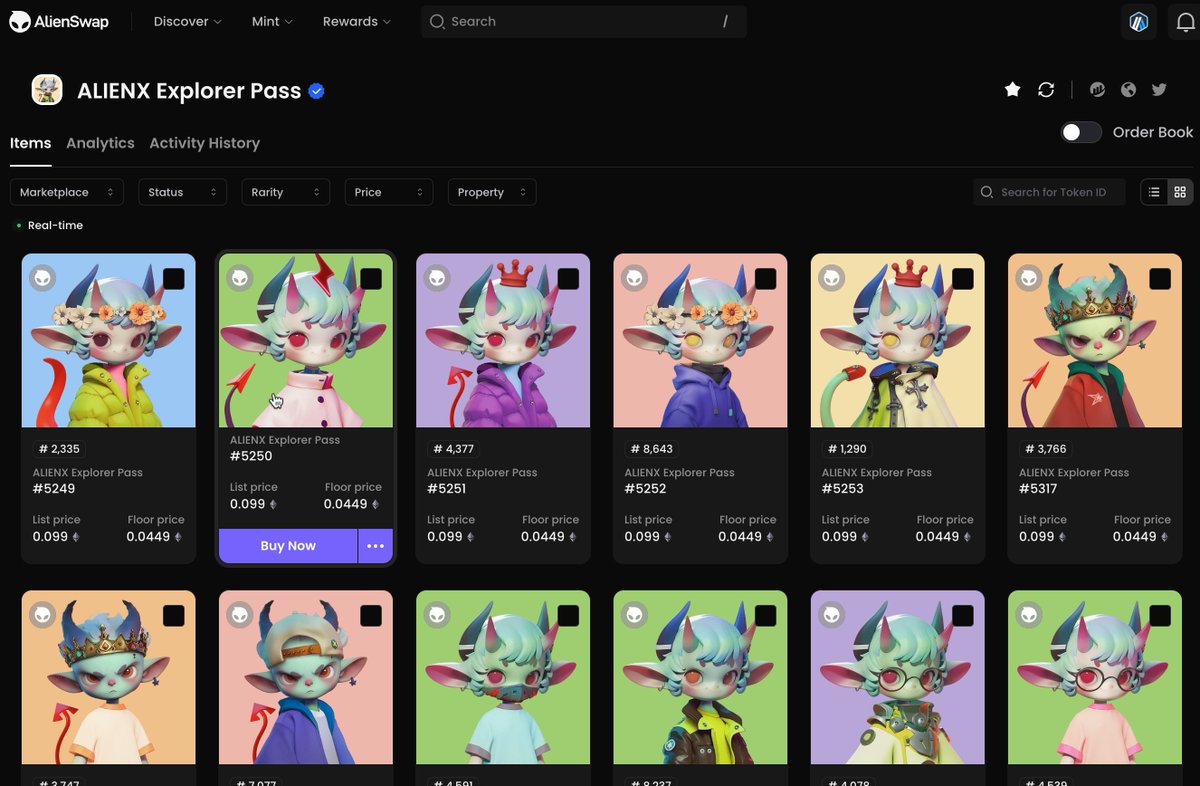
Task: Click the AlienSwap logo
Action: [59, 21]
